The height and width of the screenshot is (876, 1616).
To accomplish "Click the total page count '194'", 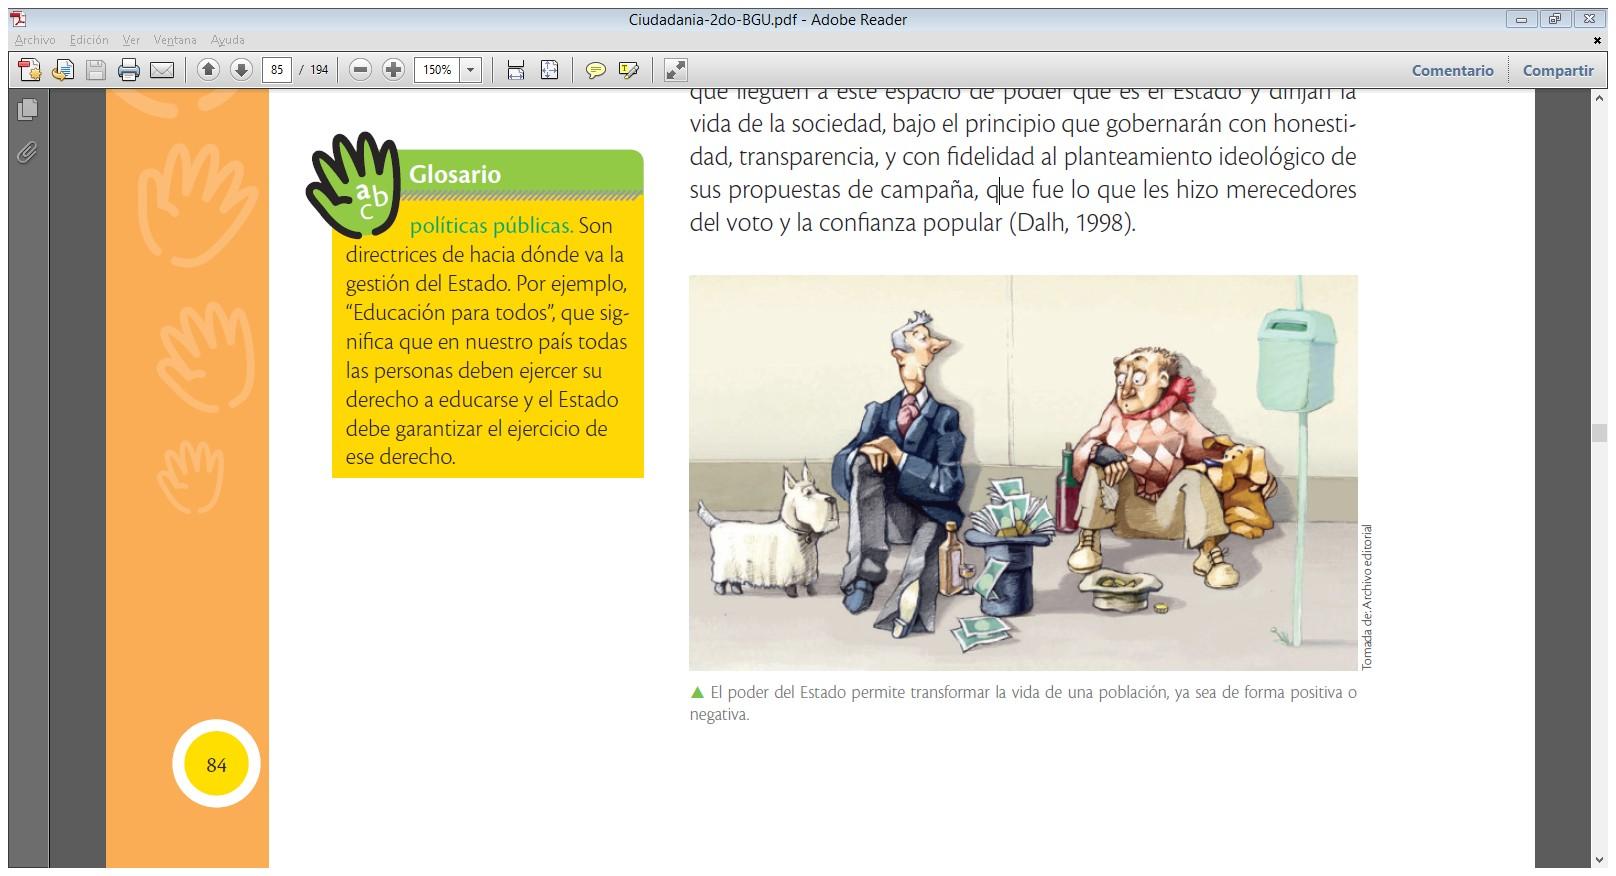I will coord(319,70).
